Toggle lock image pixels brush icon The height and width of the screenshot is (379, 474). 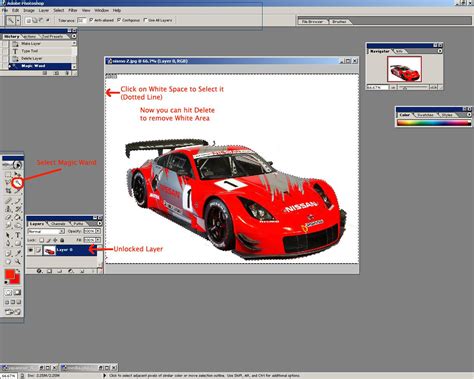tap(49, 240)
